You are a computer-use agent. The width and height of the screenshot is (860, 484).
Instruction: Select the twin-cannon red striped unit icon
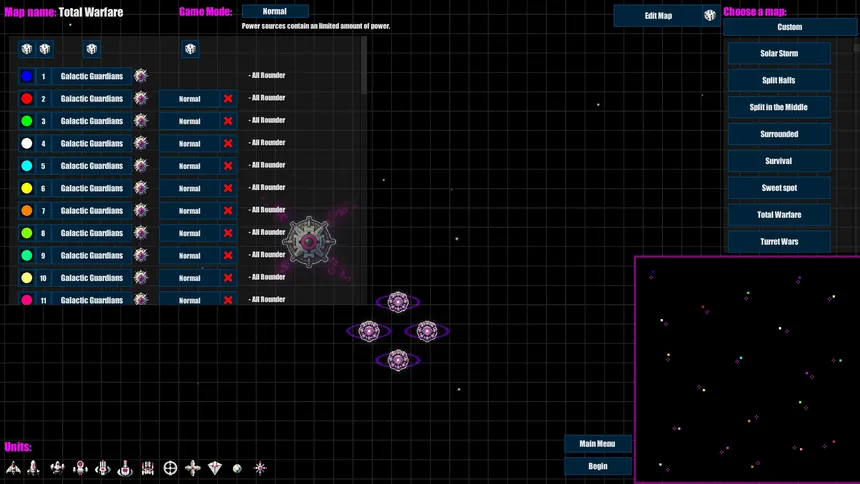[x=148, y=468]
